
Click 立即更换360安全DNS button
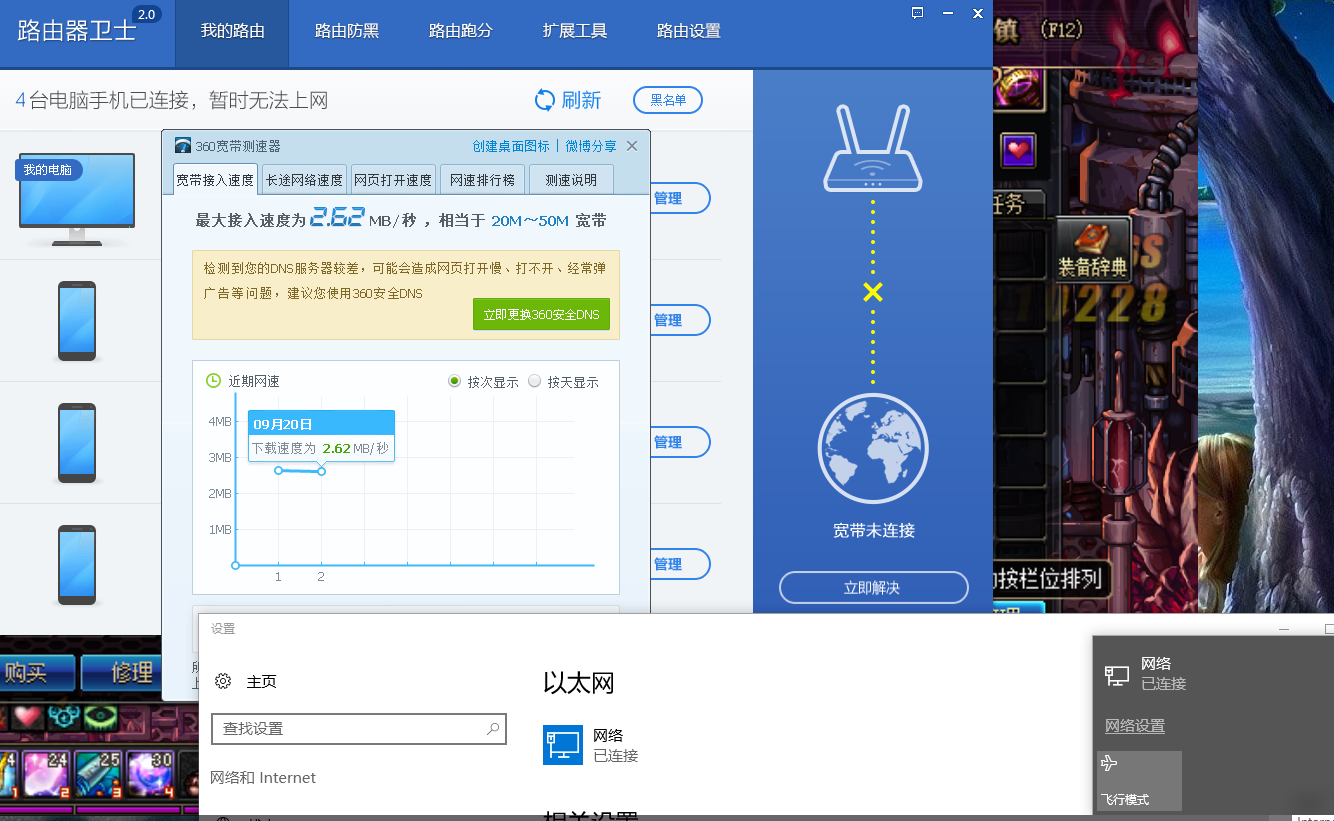tap(541, 314)
